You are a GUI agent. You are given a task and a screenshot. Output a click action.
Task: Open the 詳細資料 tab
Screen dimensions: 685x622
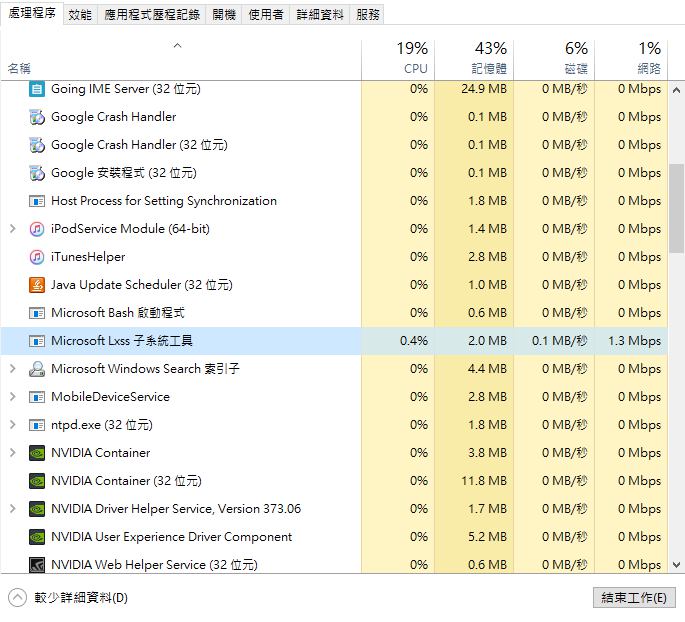(x=320, y=15)
